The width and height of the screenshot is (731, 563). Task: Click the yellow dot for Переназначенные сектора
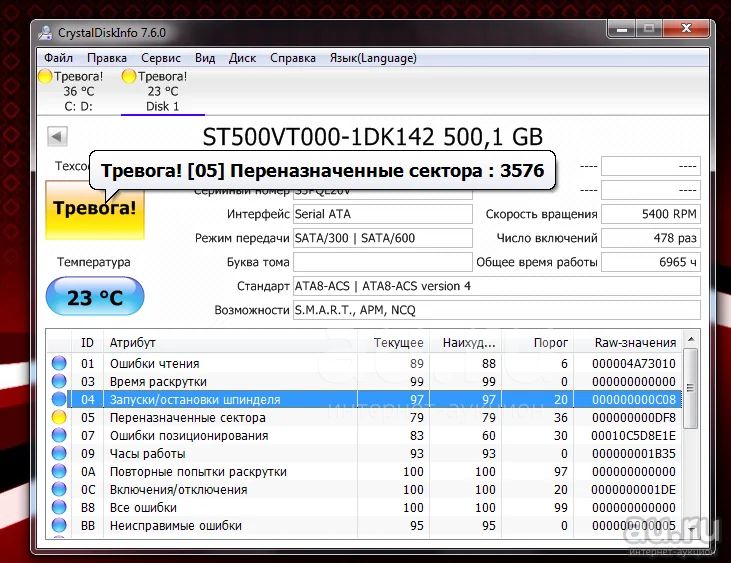pyautogui.click(x=59, y=417)
